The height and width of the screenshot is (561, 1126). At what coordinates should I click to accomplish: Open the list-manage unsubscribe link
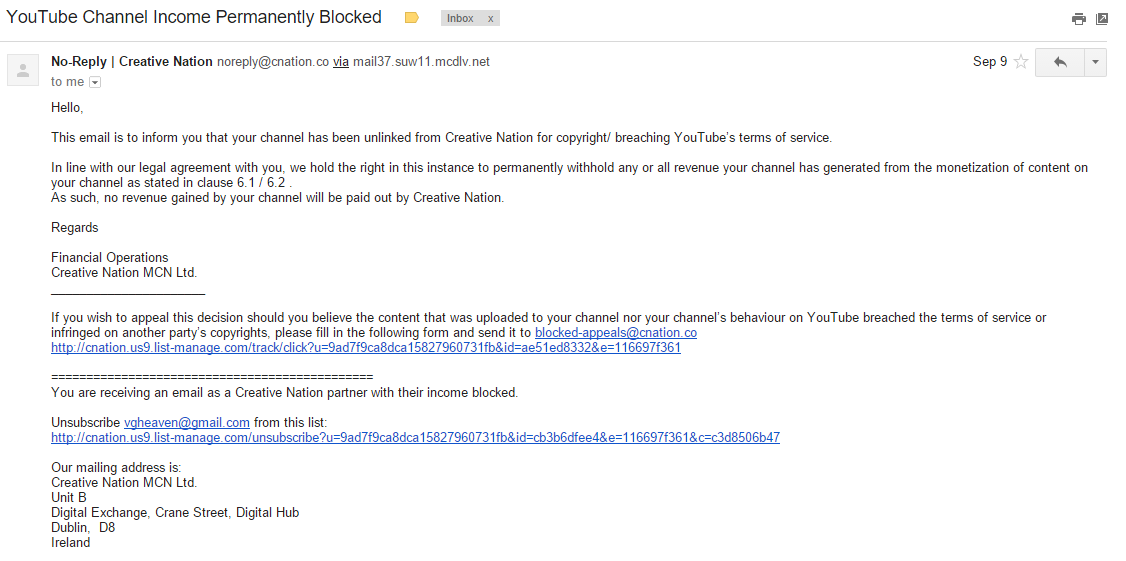(x=415, y=437)
